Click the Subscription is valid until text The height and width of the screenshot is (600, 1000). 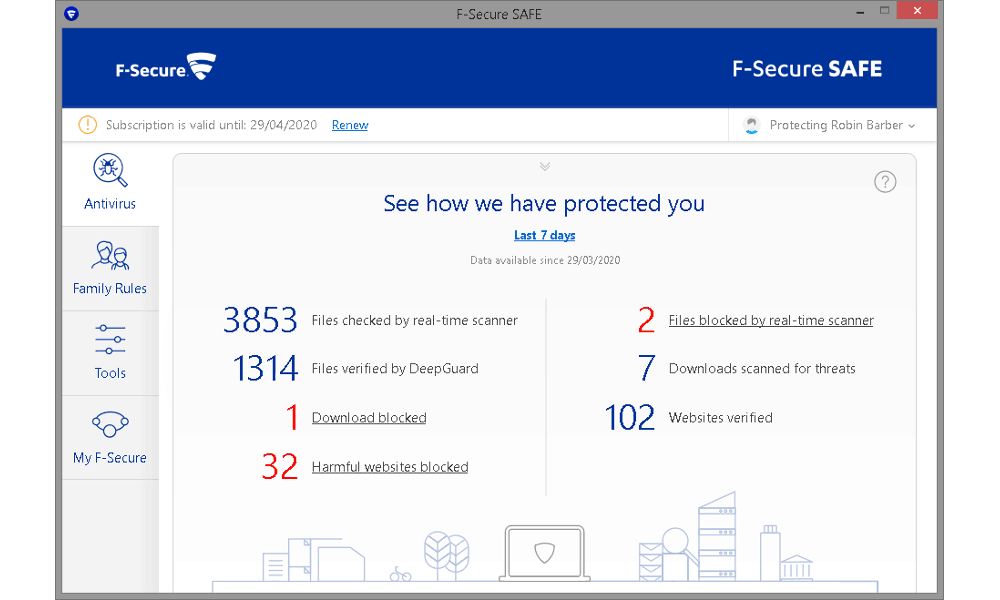pyautogui.click(x=211, y=125)
